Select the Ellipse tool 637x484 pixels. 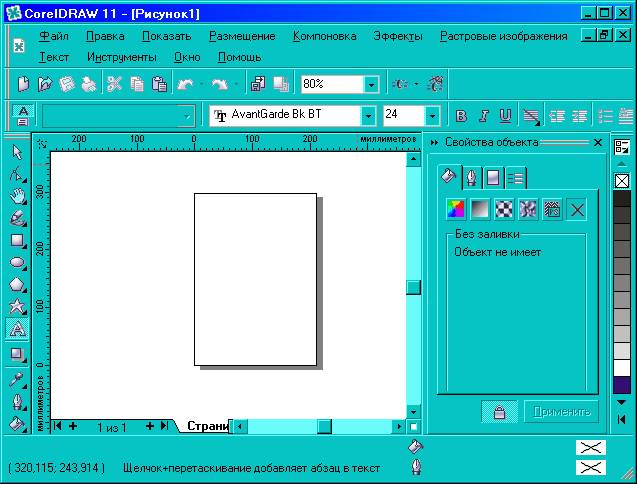pyautogui.click(x=17, y=263)
